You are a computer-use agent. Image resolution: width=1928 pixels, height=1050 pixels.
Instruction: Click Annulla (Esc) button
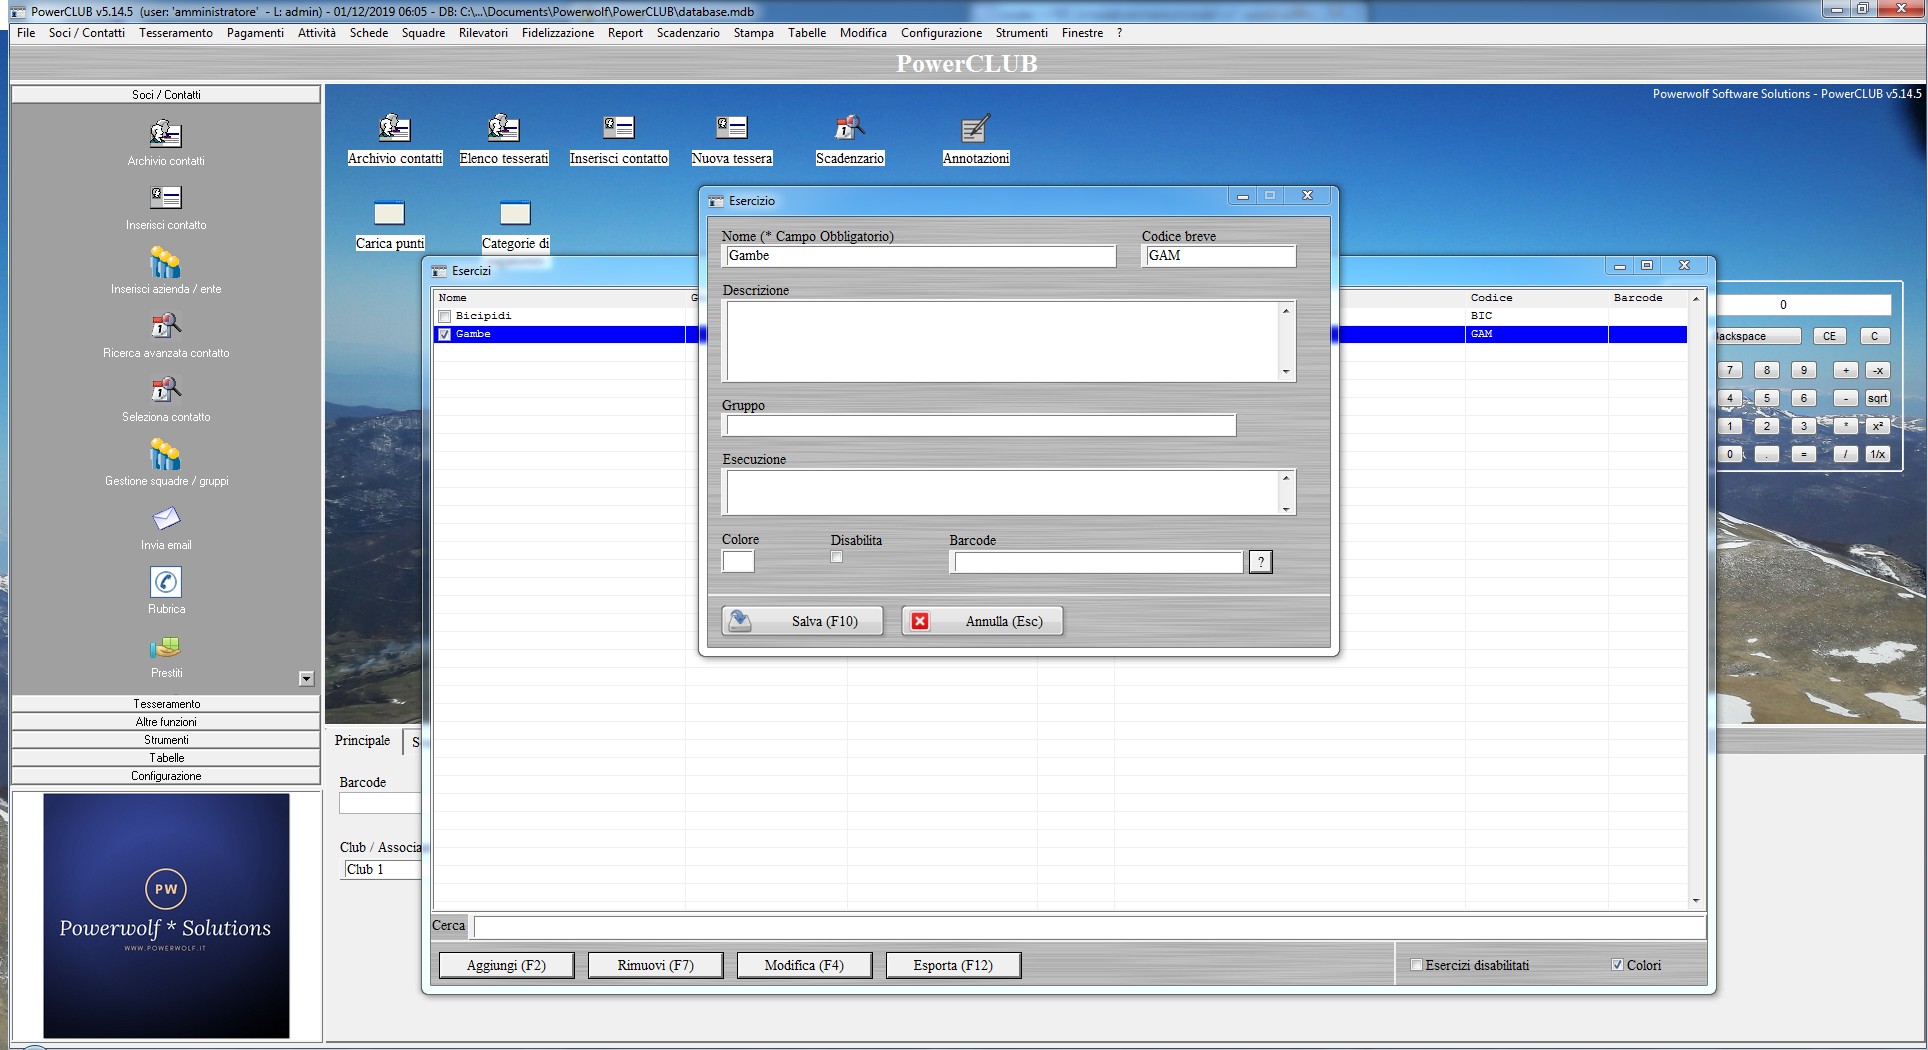[x=982, y=621]
